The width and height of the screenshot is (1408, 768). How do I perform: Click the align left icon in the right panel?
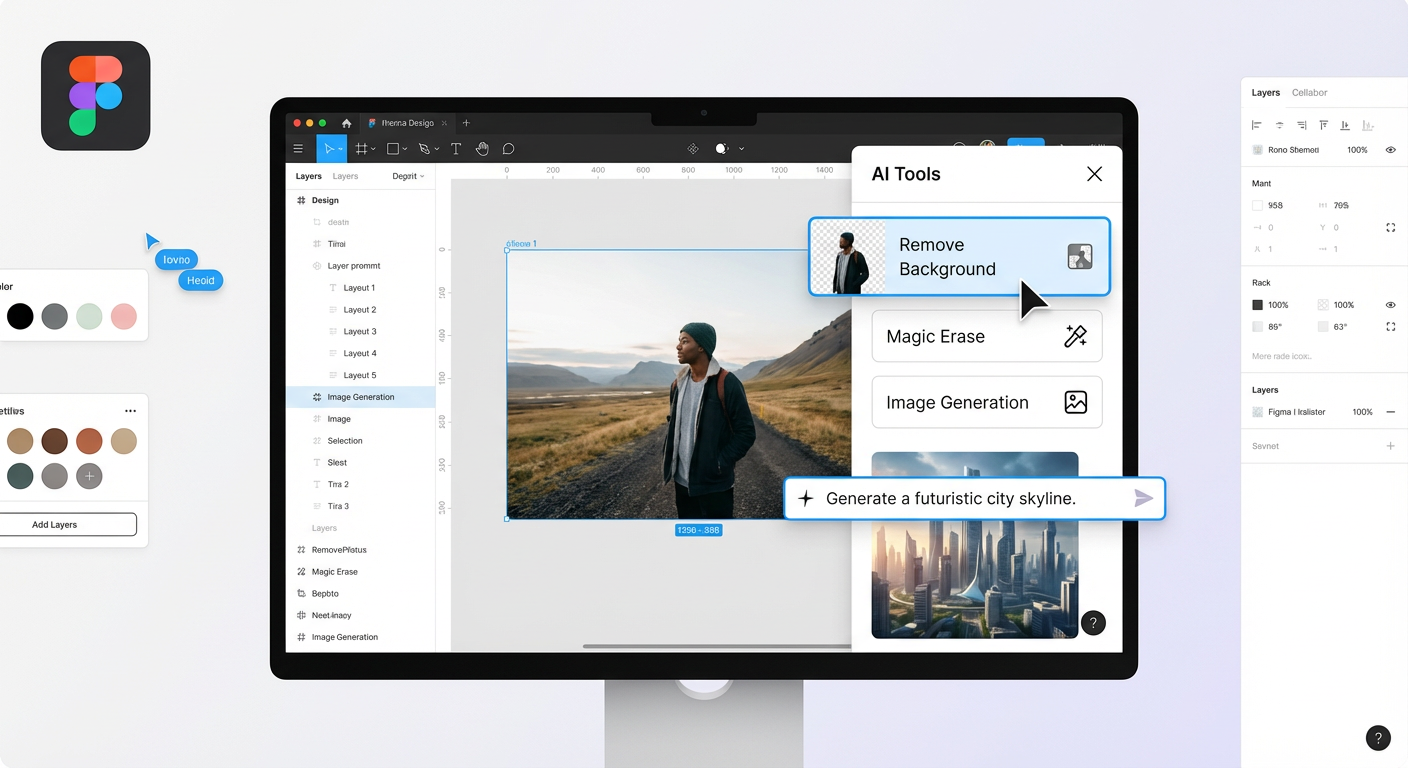coord(1257,125)
